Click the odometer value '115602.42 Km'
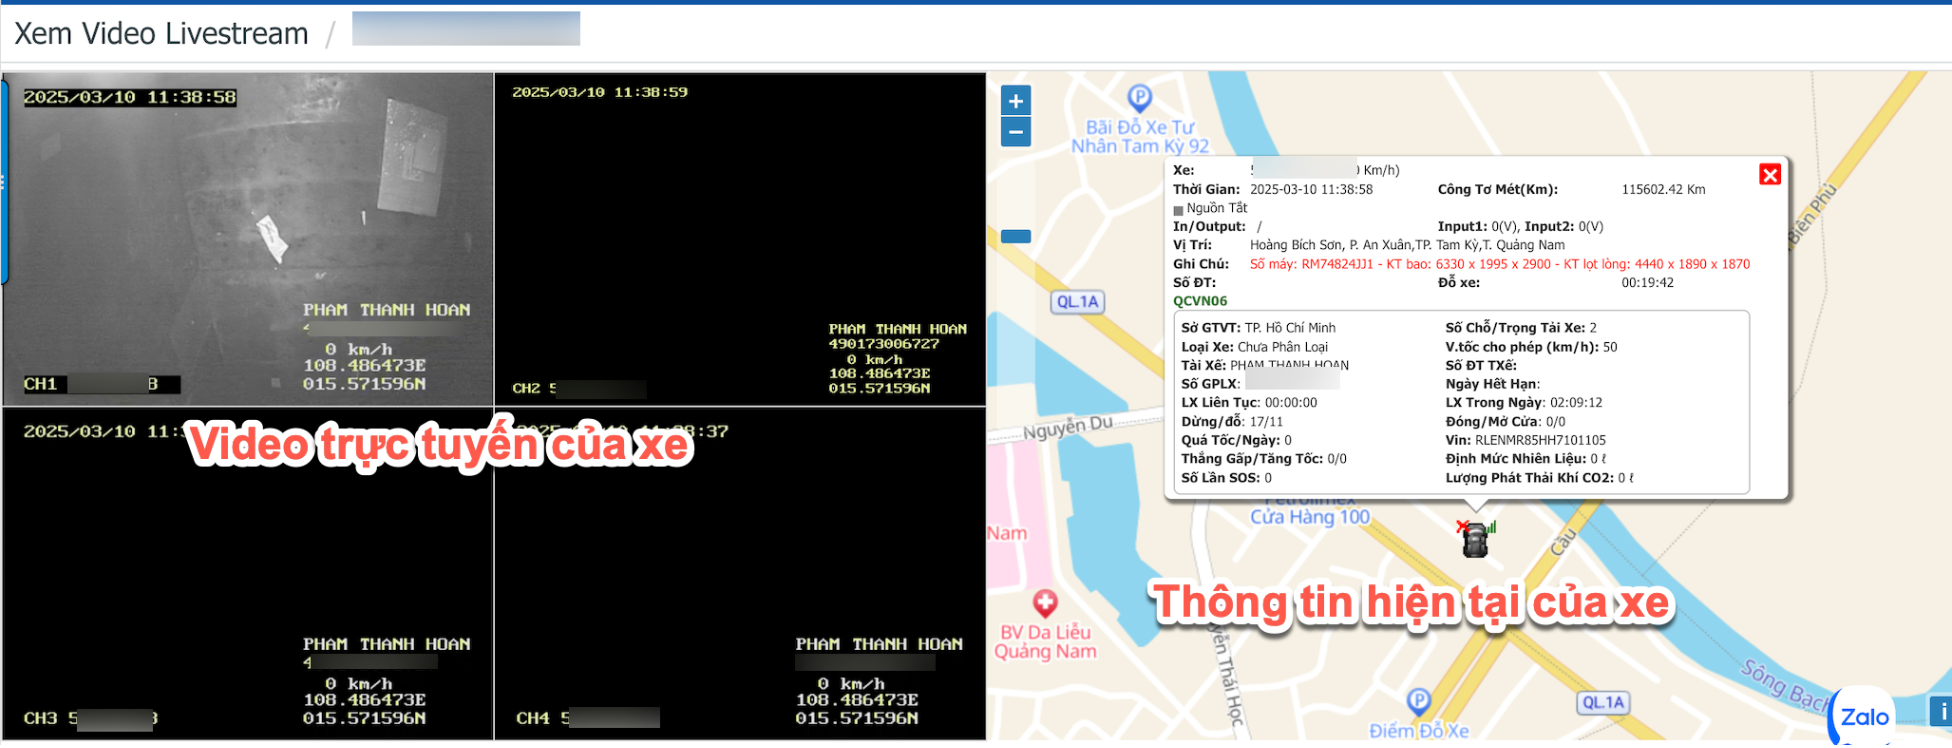This screenshot has width=1952, height=748. pos(1663,189)
